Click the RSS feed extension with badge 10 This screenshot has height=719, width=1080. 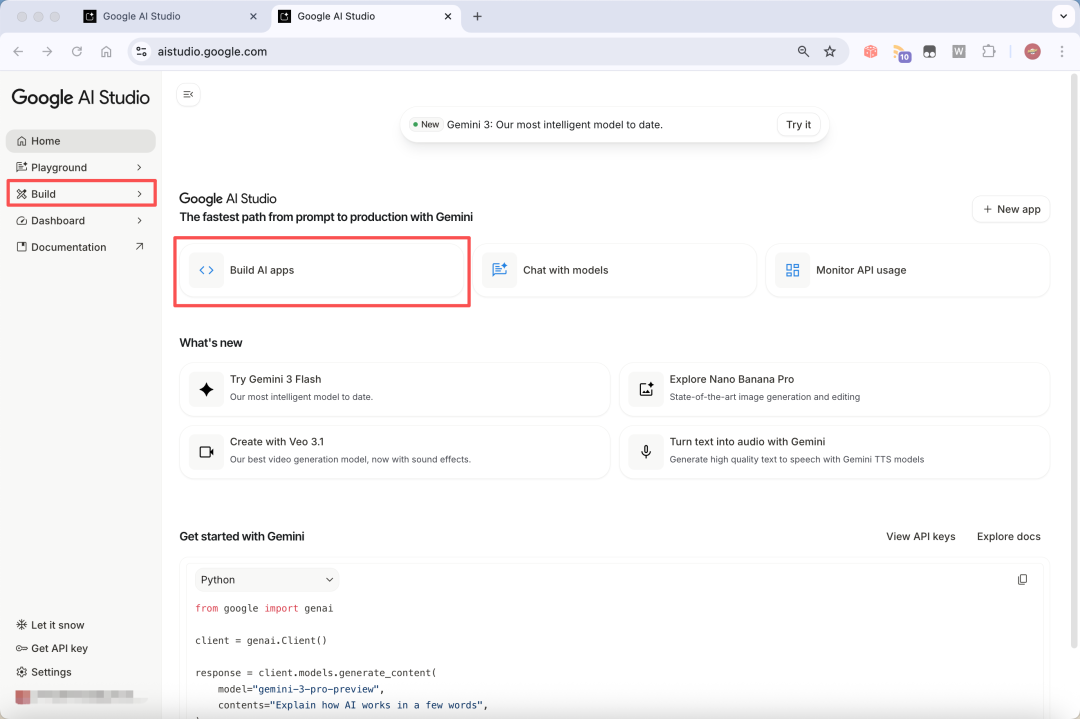tap(901, 52)
